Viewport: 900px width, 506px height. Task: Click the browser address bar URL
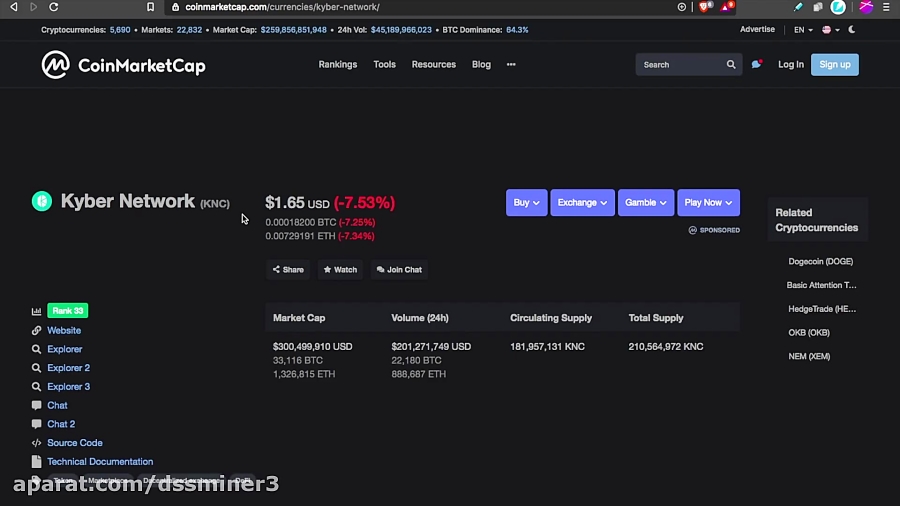[x=282, y=7]
